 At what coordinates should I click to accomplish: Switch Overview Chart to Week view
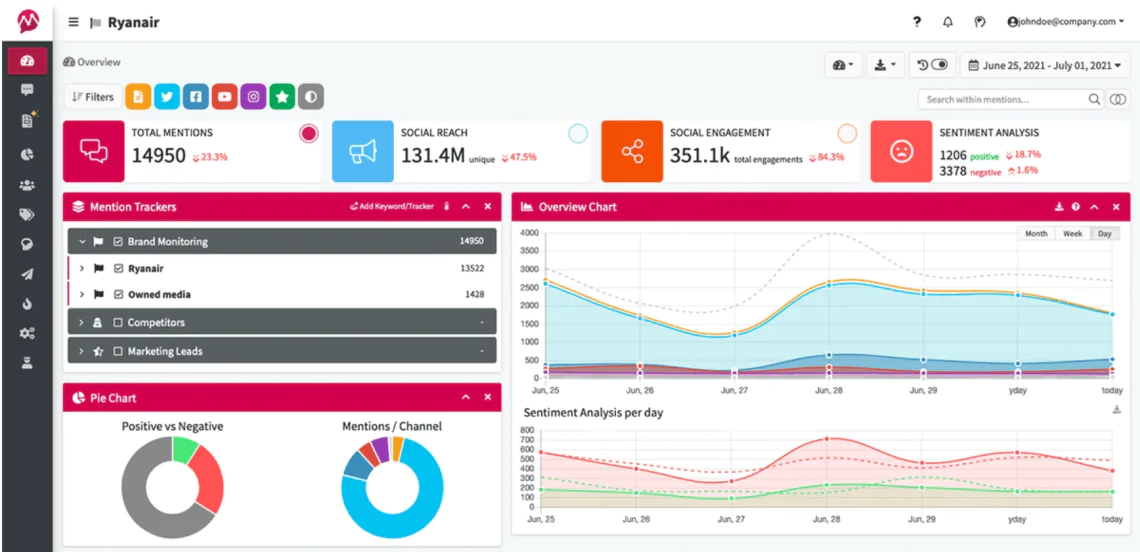[x=1072, y=233]
